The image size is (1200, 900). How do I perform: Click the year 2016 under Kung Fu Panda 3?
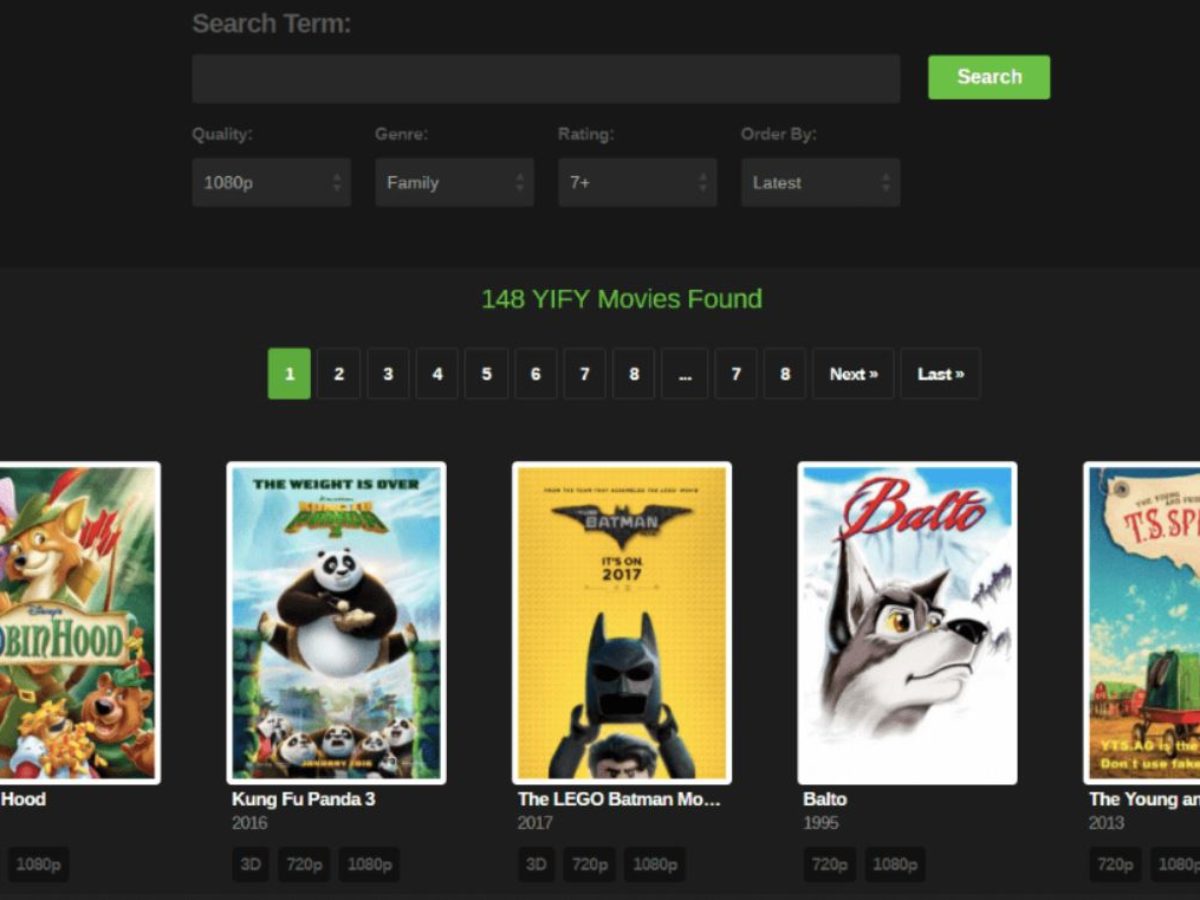pyautogui.click(x=250, y=823)
